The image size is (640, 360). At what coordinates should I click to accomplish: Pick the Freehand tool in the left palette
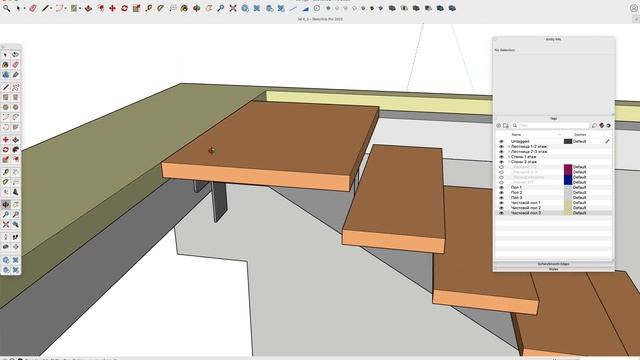(x=16, y=87)
